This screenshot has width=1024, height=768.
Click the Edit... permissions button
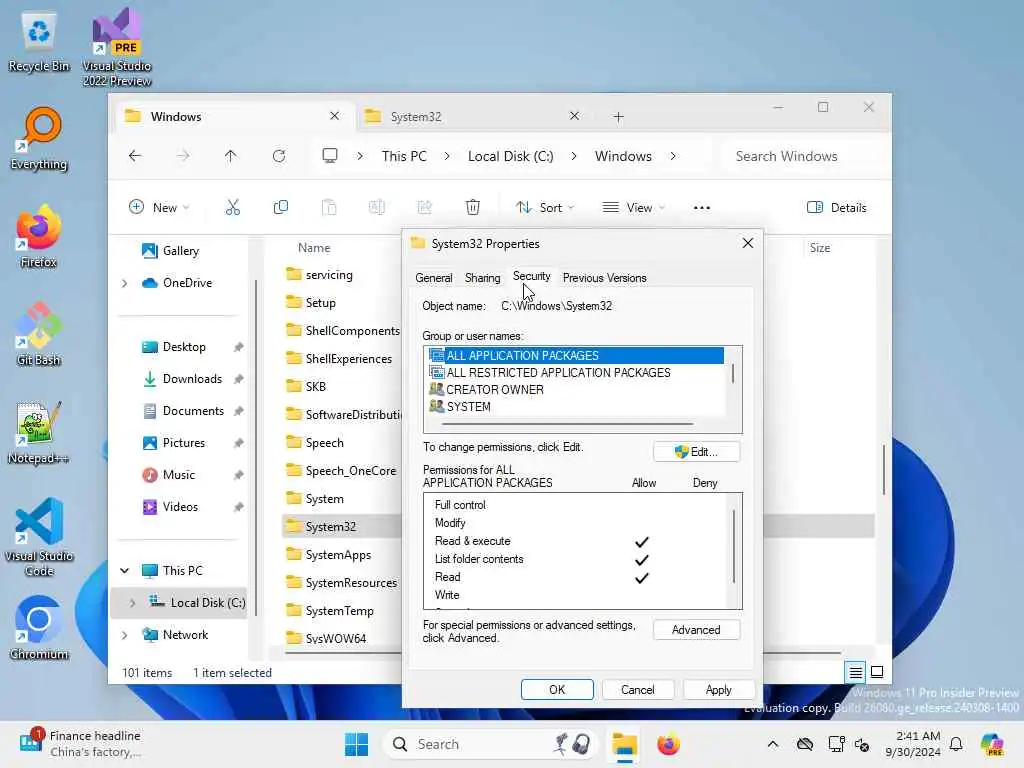[x=696, y=452]
